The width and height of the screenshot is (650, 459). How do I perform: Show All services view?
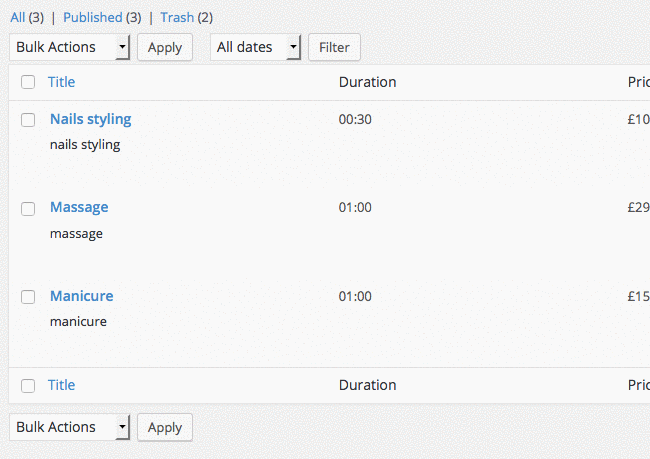tap(17, 17)
